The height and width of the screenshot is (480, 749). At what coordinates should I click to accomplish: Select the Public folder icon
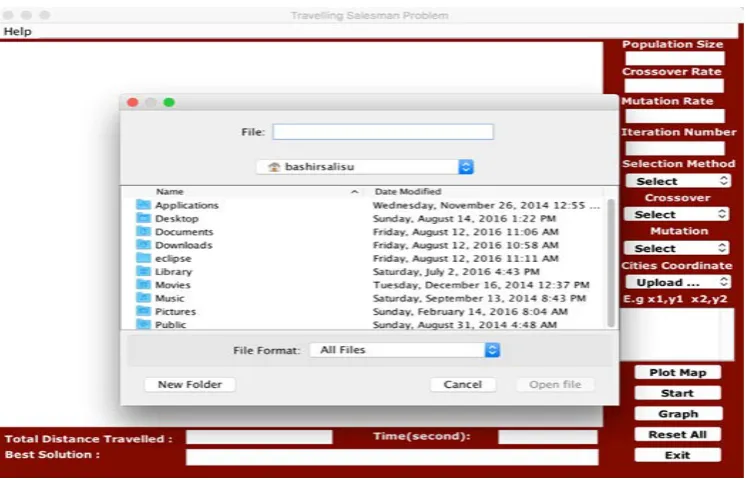(x=143, y=324)
